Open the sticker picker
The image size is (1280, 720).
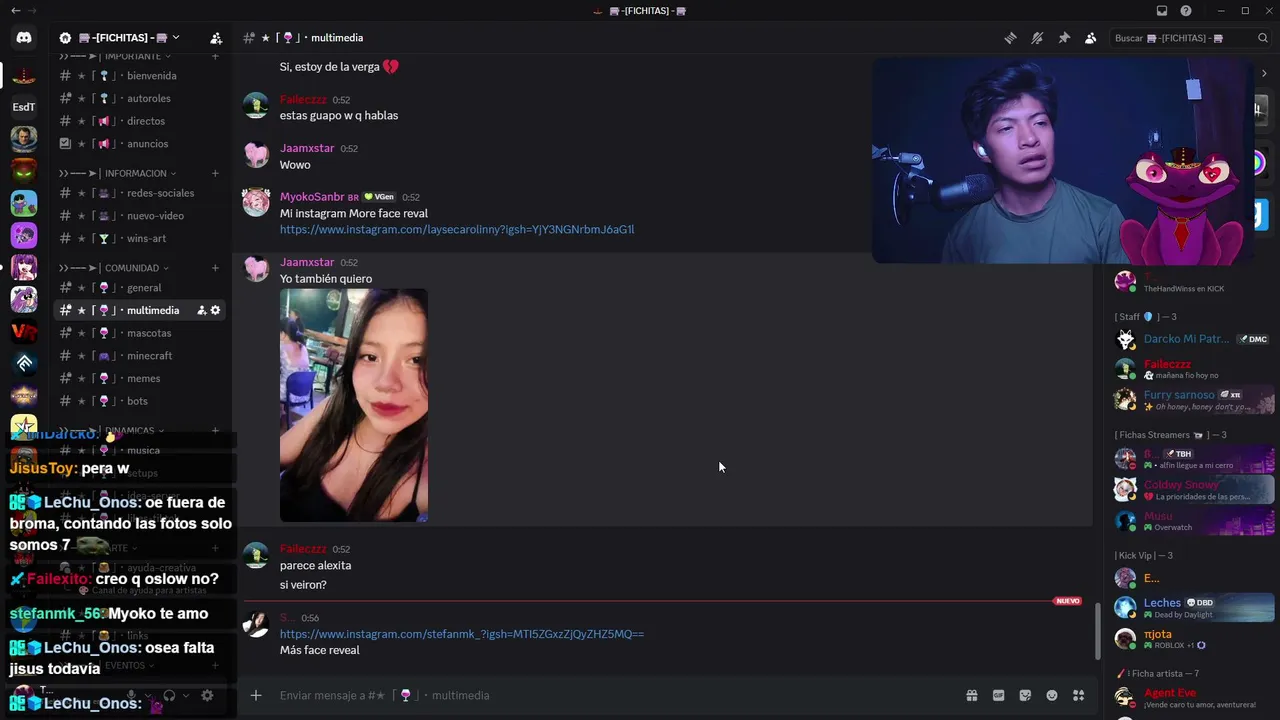click(x=1025, y=695)
